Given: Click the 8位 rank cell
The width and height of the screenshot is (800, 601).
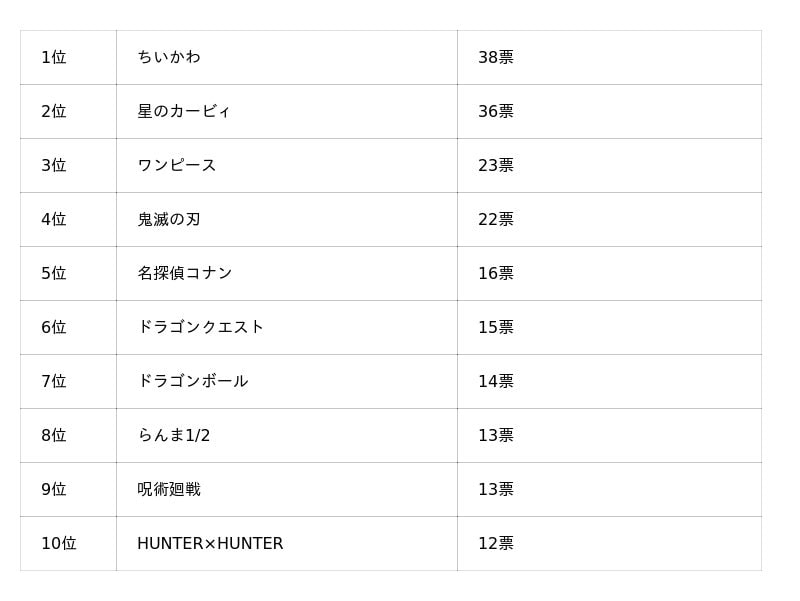Looking at the screenshot, I should pyautogui.click(x=54, y=436).
